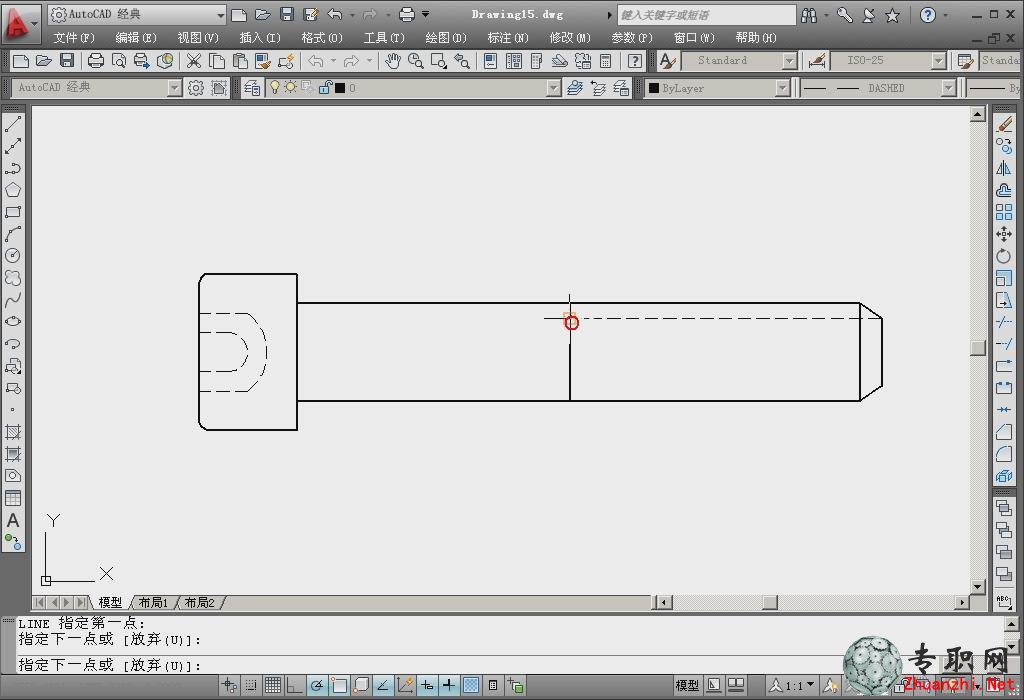1024x700 pixels.
Task: Activate the Pan hand tool
Action: point(392,61)
